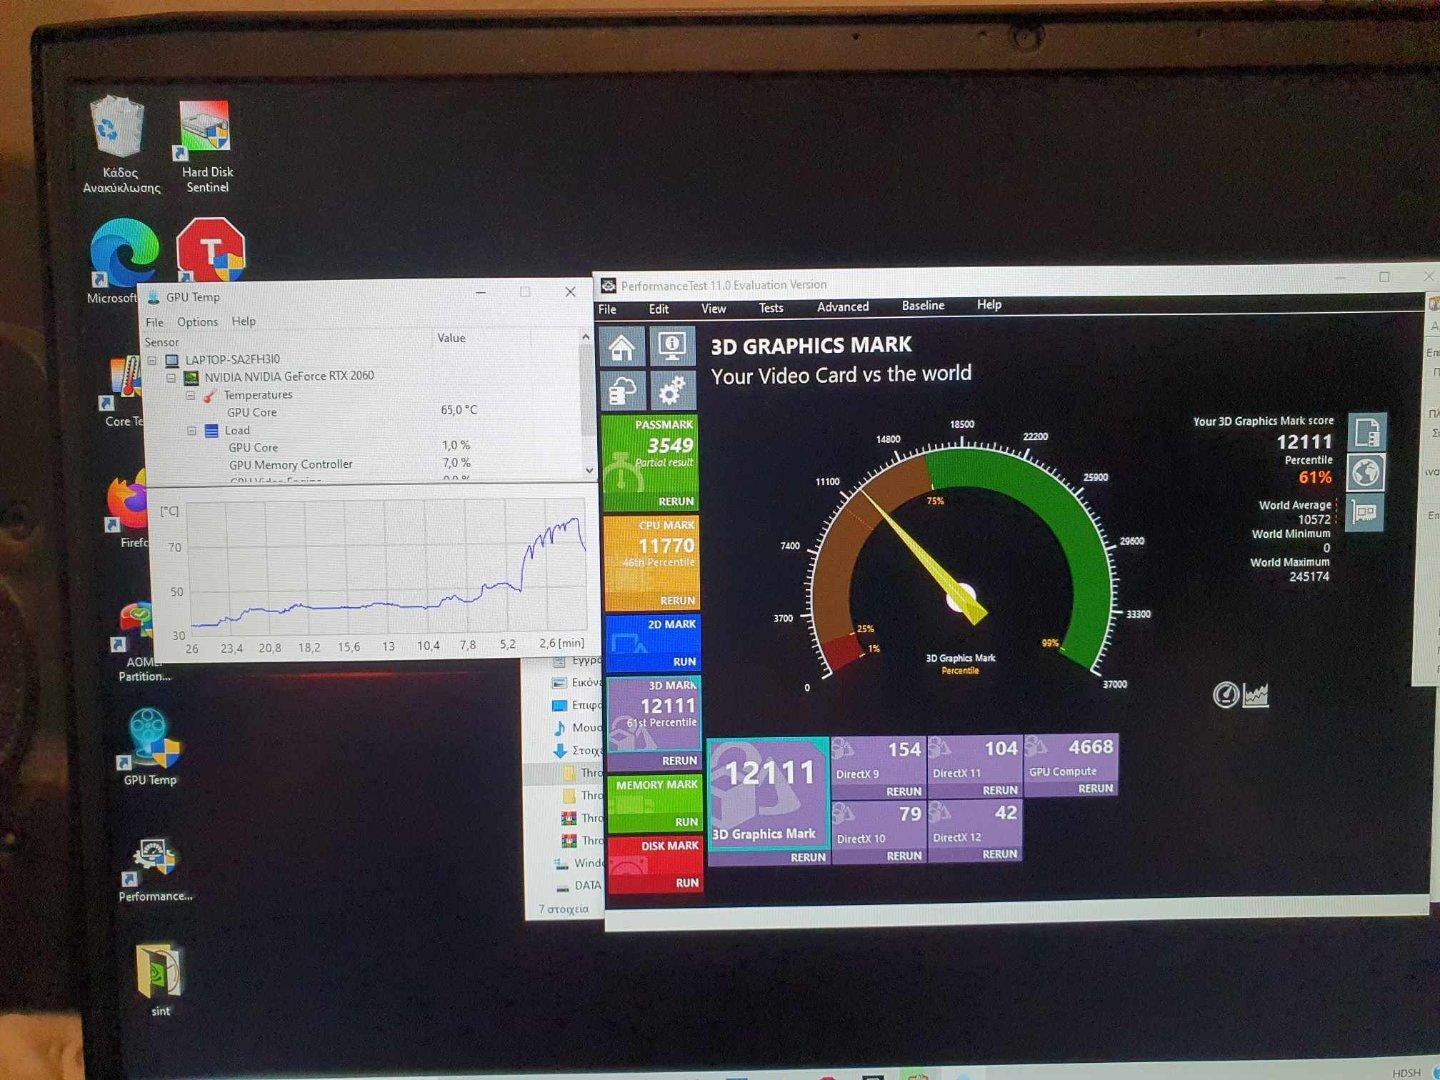Open View menu in PerformanceTest

click(713, 308)
